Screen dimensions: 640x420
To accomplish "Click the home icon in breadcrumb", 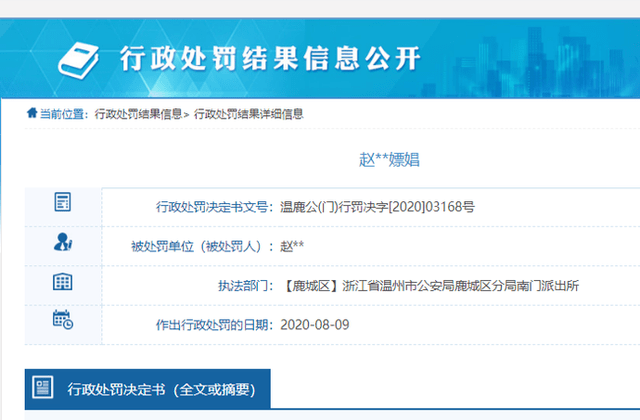I will coord(32,113).
